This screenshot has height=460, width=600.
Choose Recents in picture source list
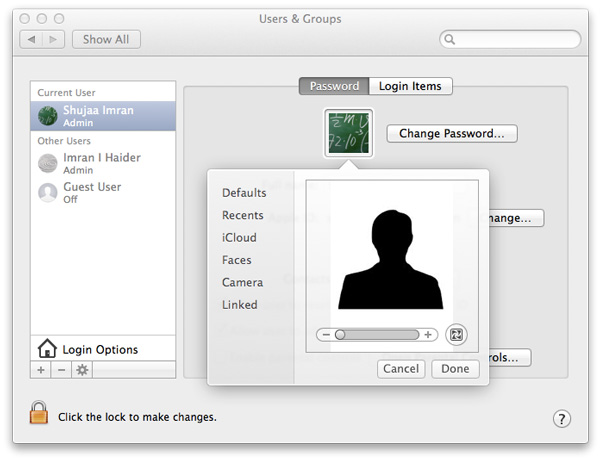point(243,215)
